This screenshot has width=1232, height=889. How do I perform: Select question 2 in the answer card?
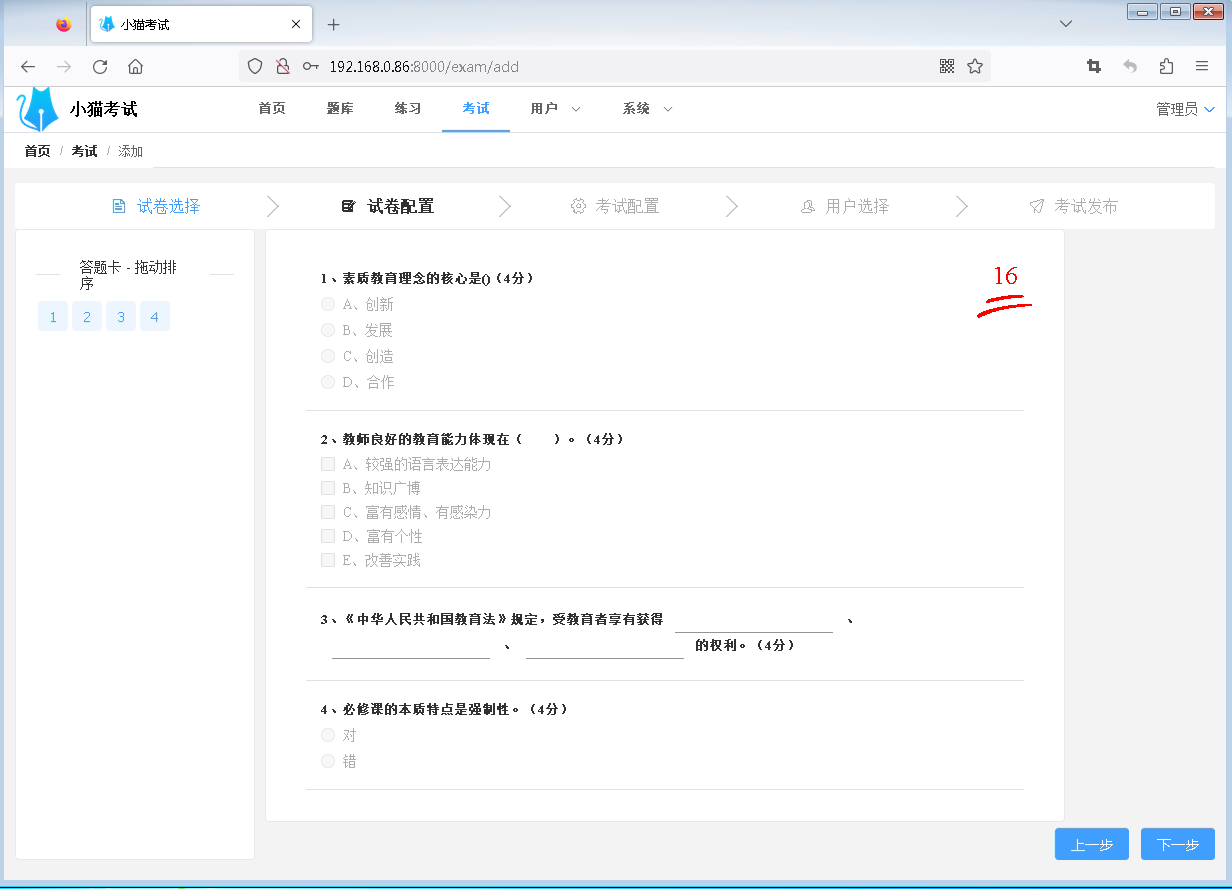pyautogui.click(x=87, y=316)
